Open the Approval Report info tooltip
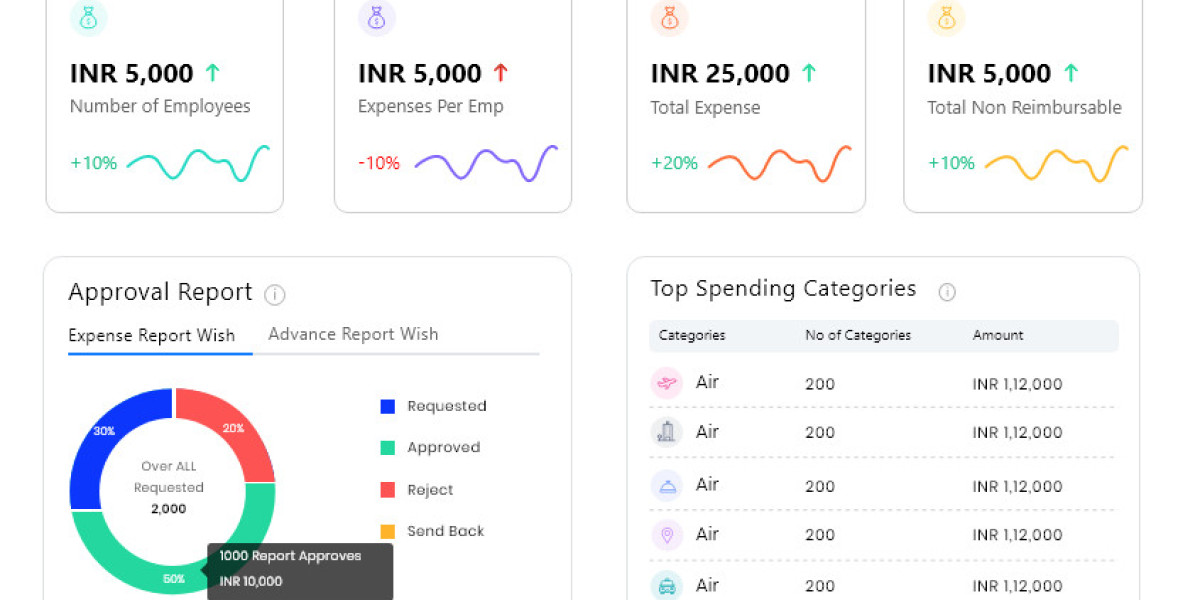The height and width of the screenshot is (600, 1200). point(274,294)
